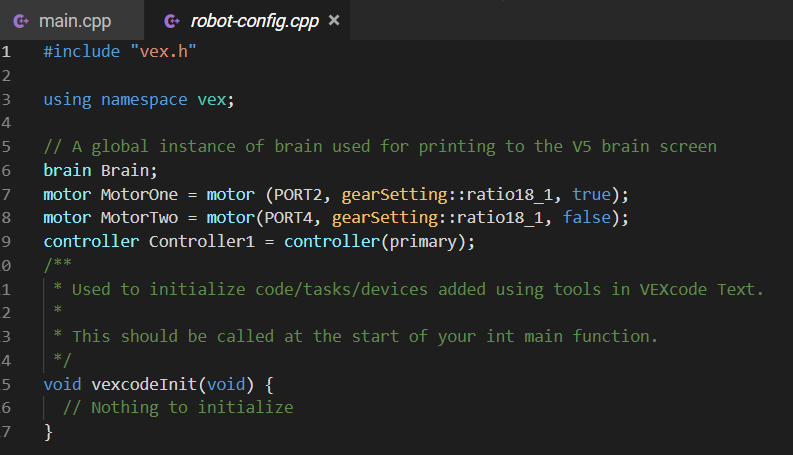Click the true keyword on line 7

pyautogui.click(x=591, y=194)
